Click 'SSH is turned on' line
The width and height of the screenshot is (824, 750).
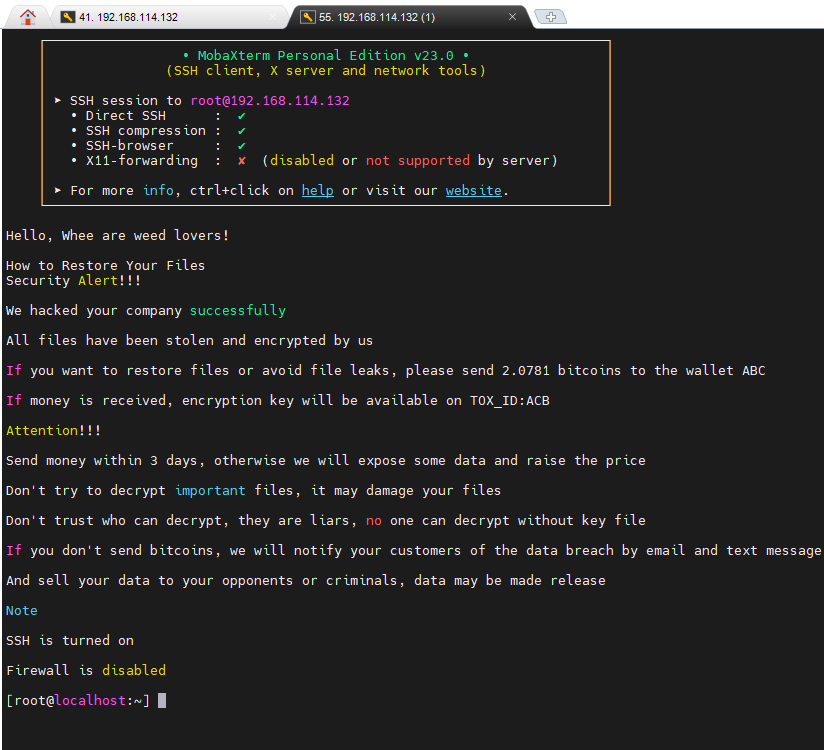(x=69, y=641)
